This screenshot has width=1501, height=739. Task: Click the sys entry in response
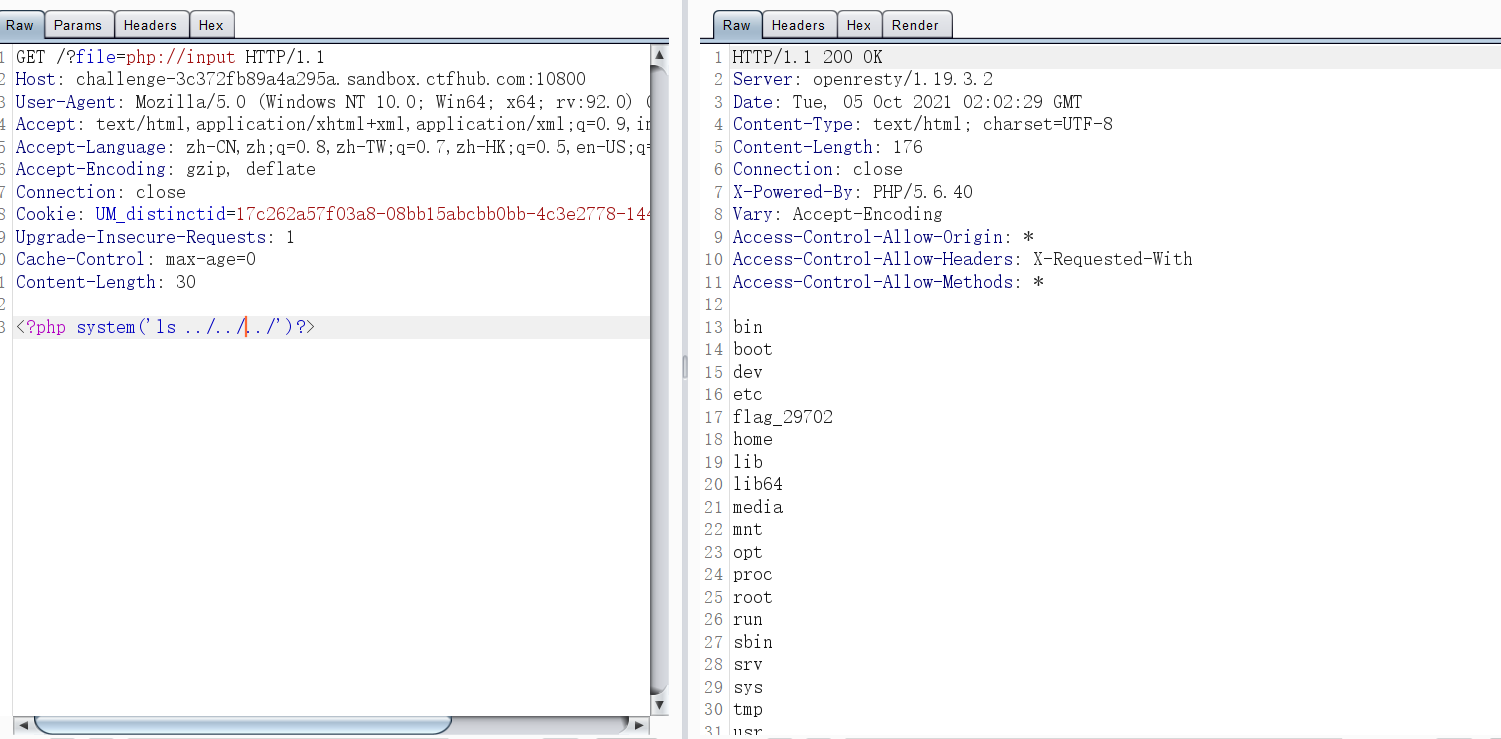pos(748,687)
